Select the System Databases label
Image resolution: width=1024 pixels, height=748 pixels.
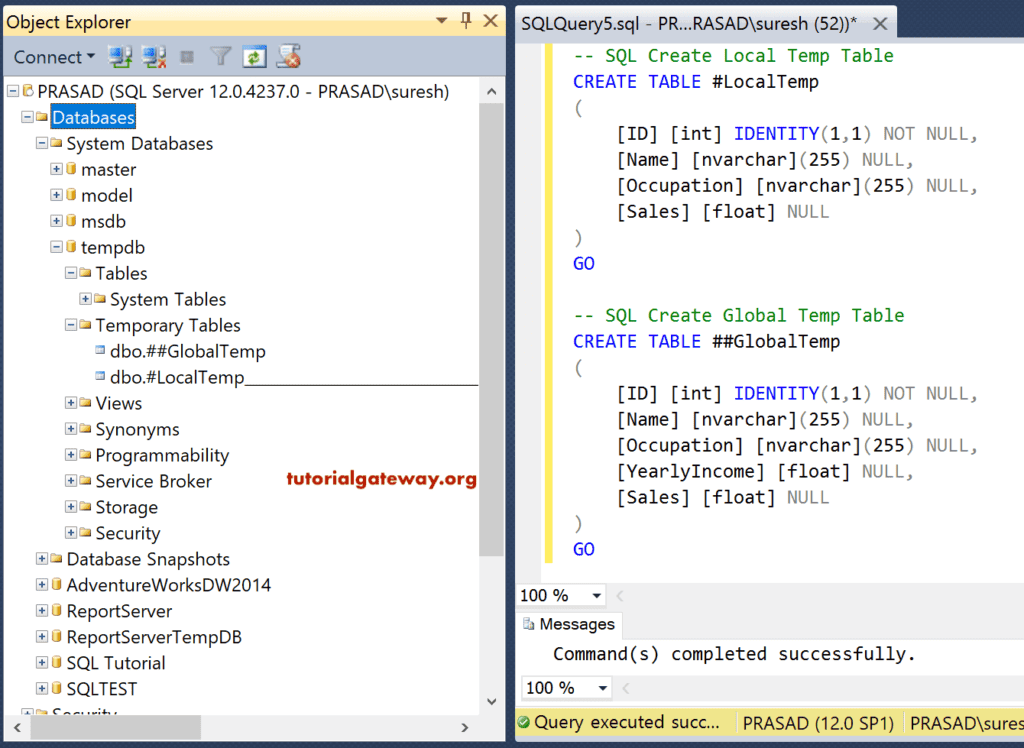[140, 144]
